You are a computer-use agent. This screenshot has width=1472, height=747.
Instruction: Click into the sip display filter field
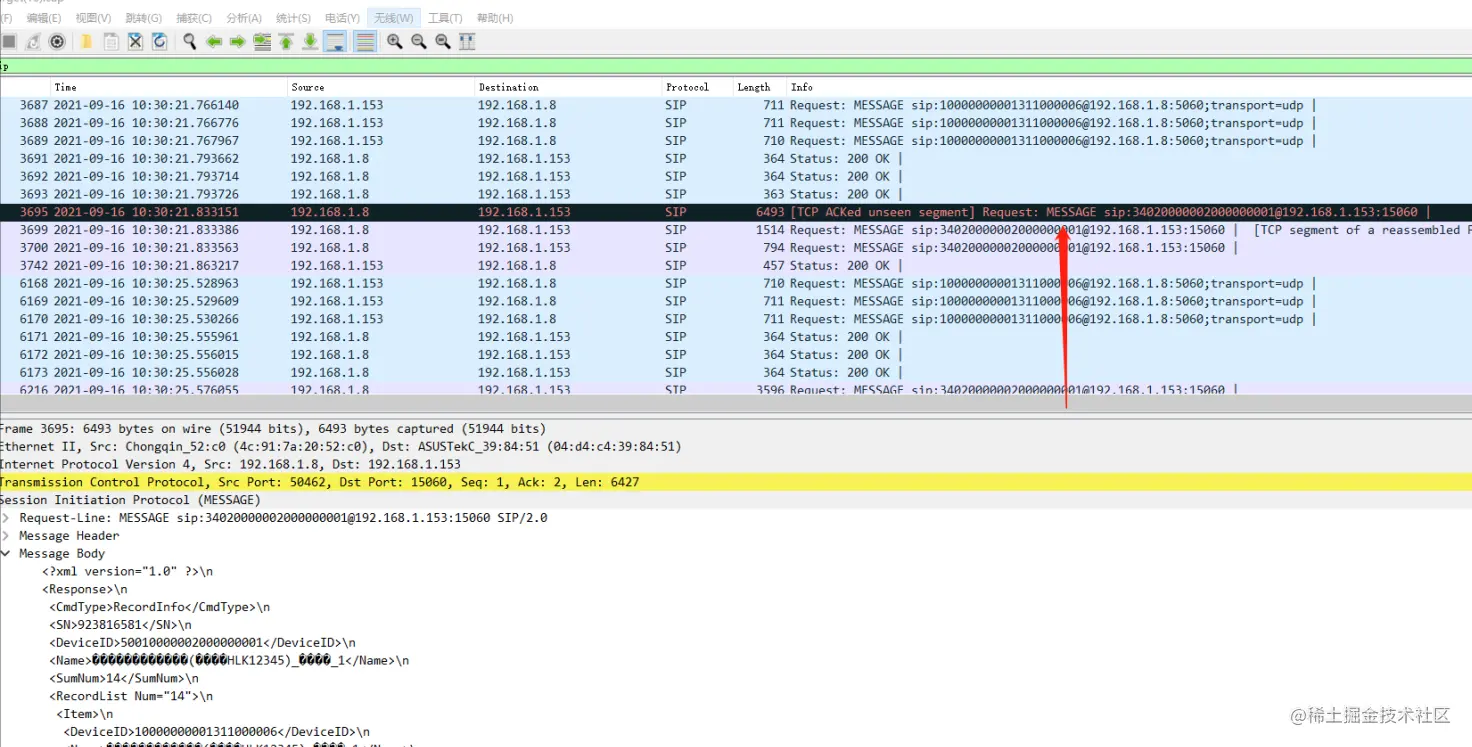tap(736, 66)
